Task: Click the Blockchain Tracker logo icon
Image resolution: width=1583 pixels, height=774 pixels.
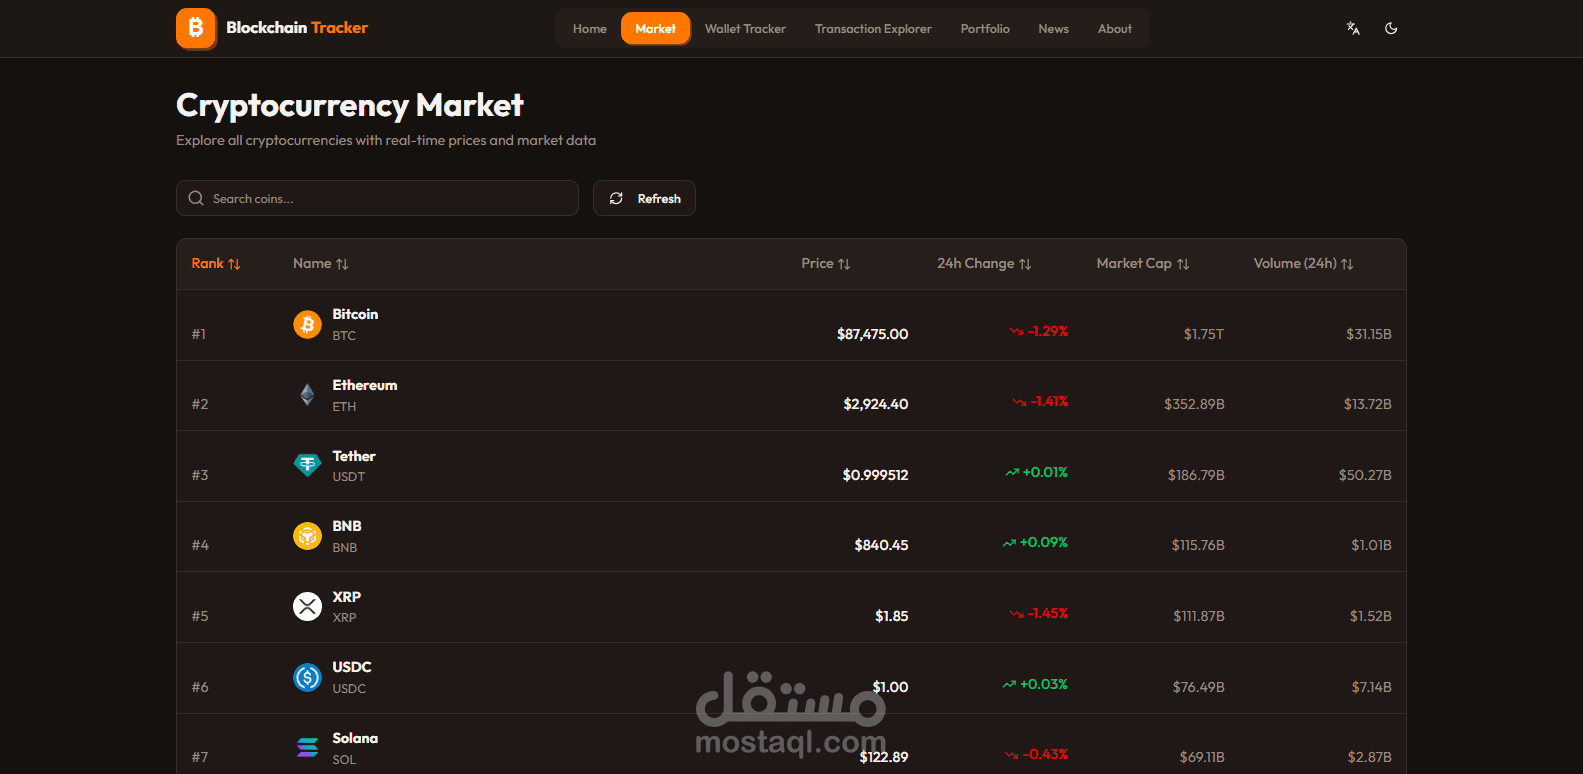Action: click(x=196, y=28)
